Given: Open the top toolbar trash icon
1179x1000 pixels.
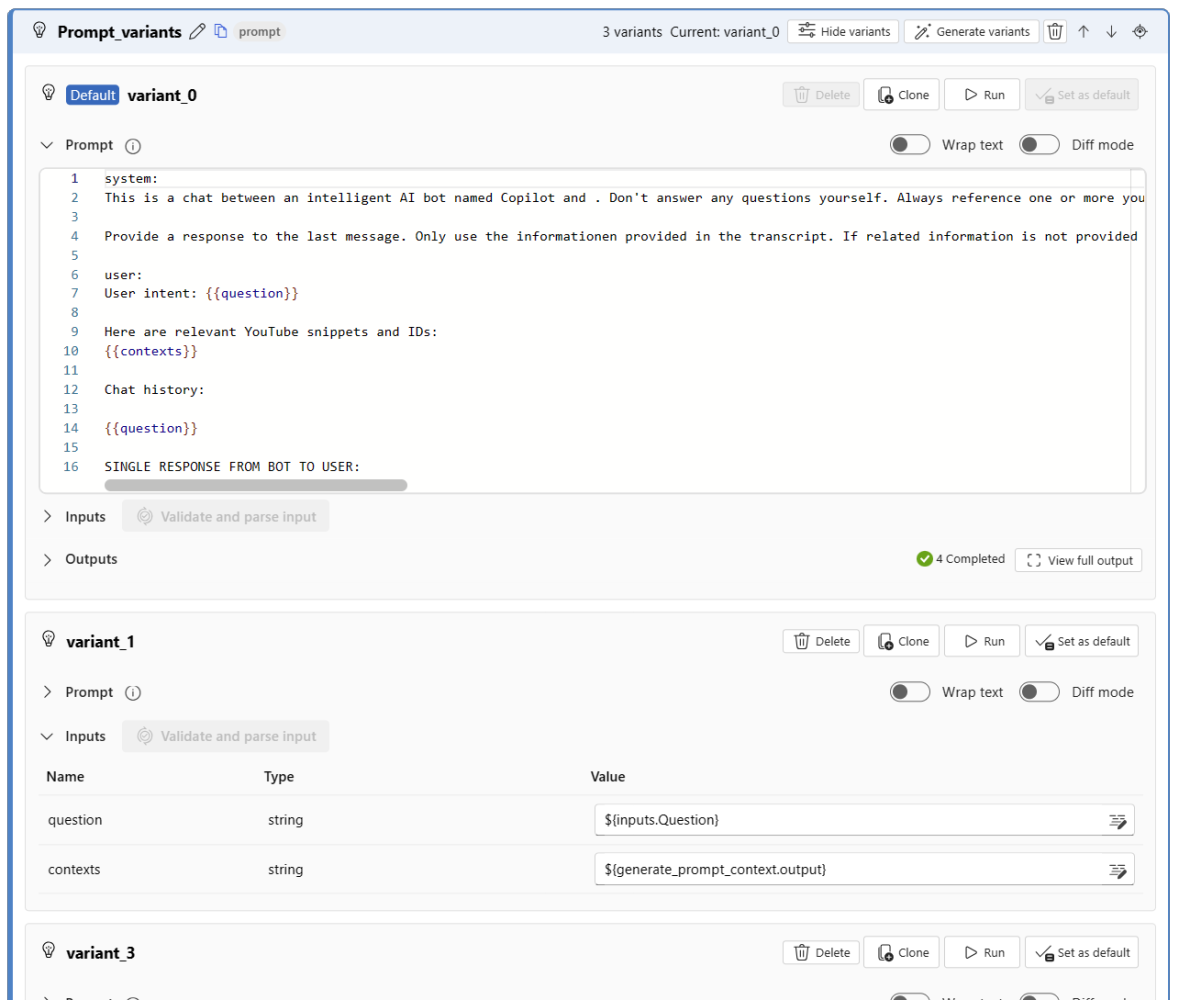Looking at the screenshot, I should pyautogui.click(x=1055, y=31).
